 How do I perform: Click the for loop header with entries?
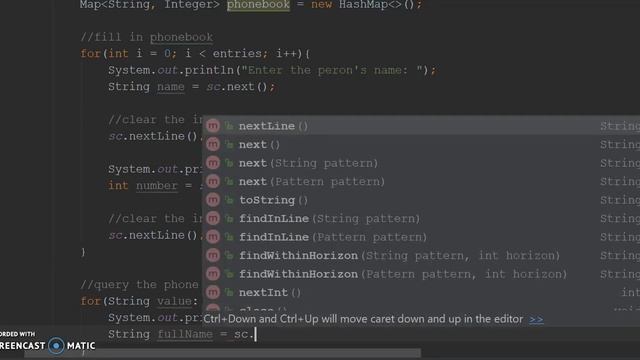(x=195, y=53)
